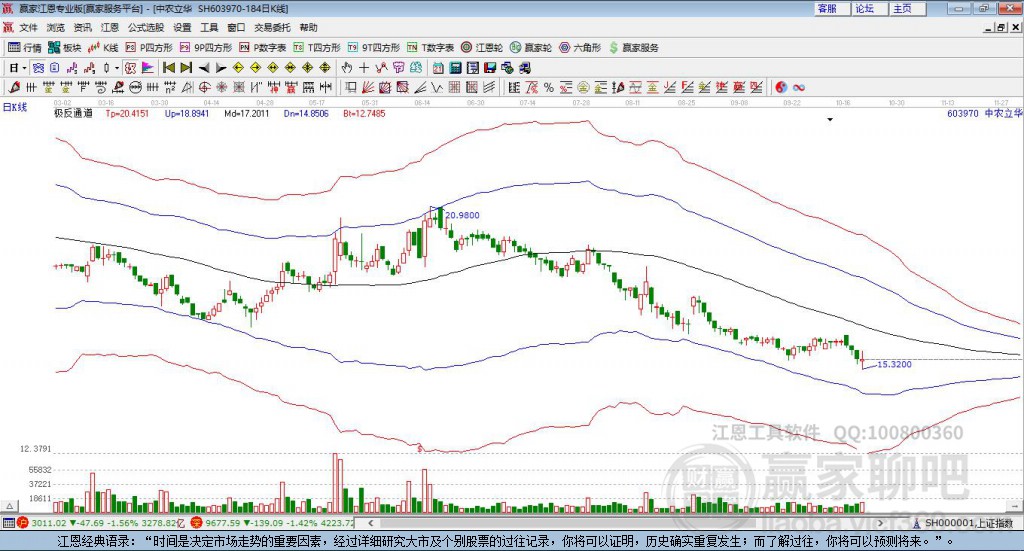This screenshot has width=1024, height=551.
Task: Open the 交易委托 menu
Action: [272, 27]
